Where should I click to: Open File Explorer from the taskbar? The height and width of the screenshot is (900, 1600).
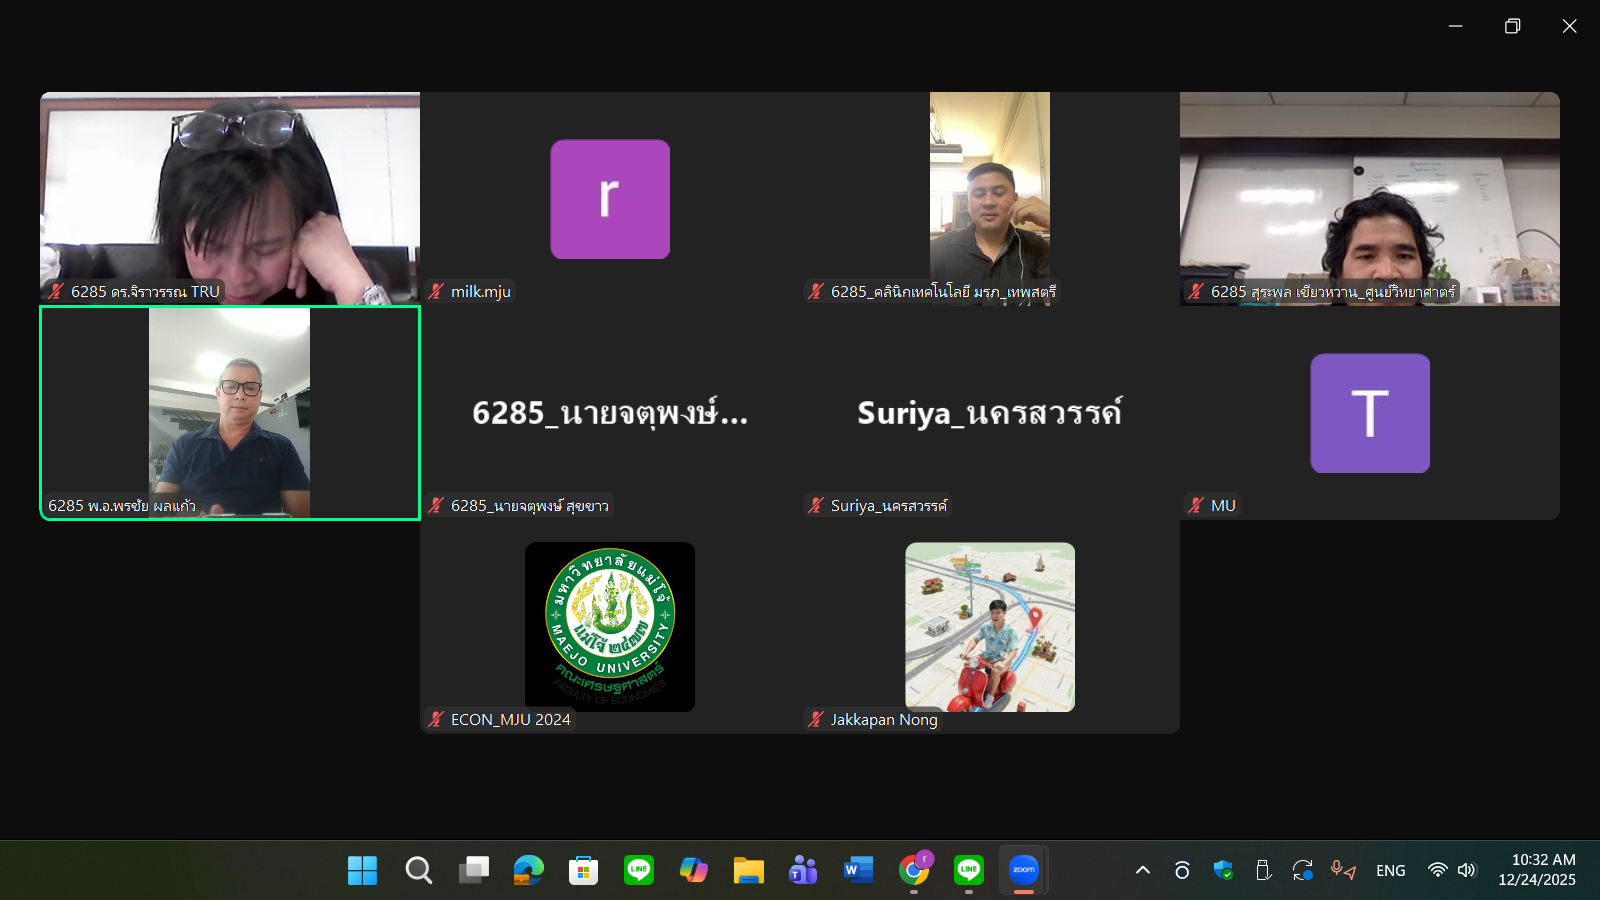tap(748, 870)
